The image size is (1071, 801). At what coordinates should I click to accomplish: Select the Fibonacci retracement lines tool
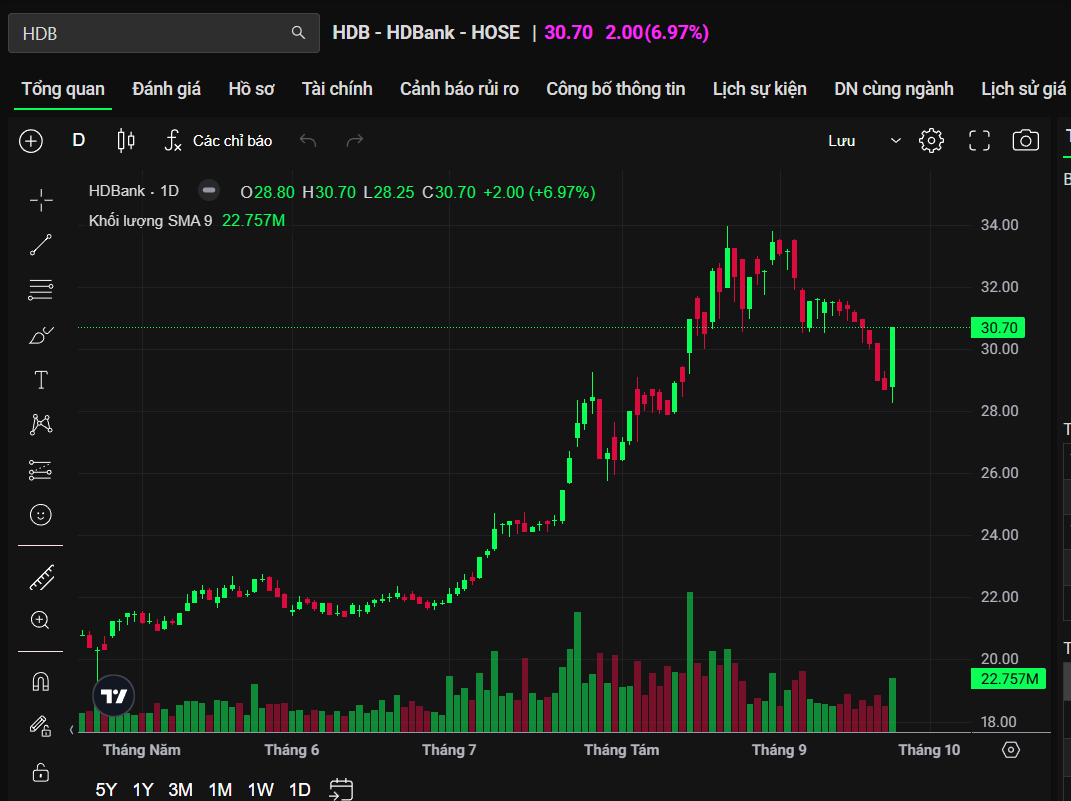(41, 290)
